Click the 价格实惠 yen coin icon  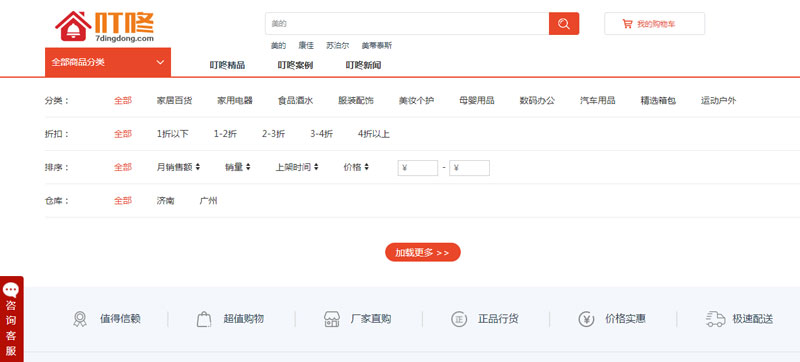[586, 319]
